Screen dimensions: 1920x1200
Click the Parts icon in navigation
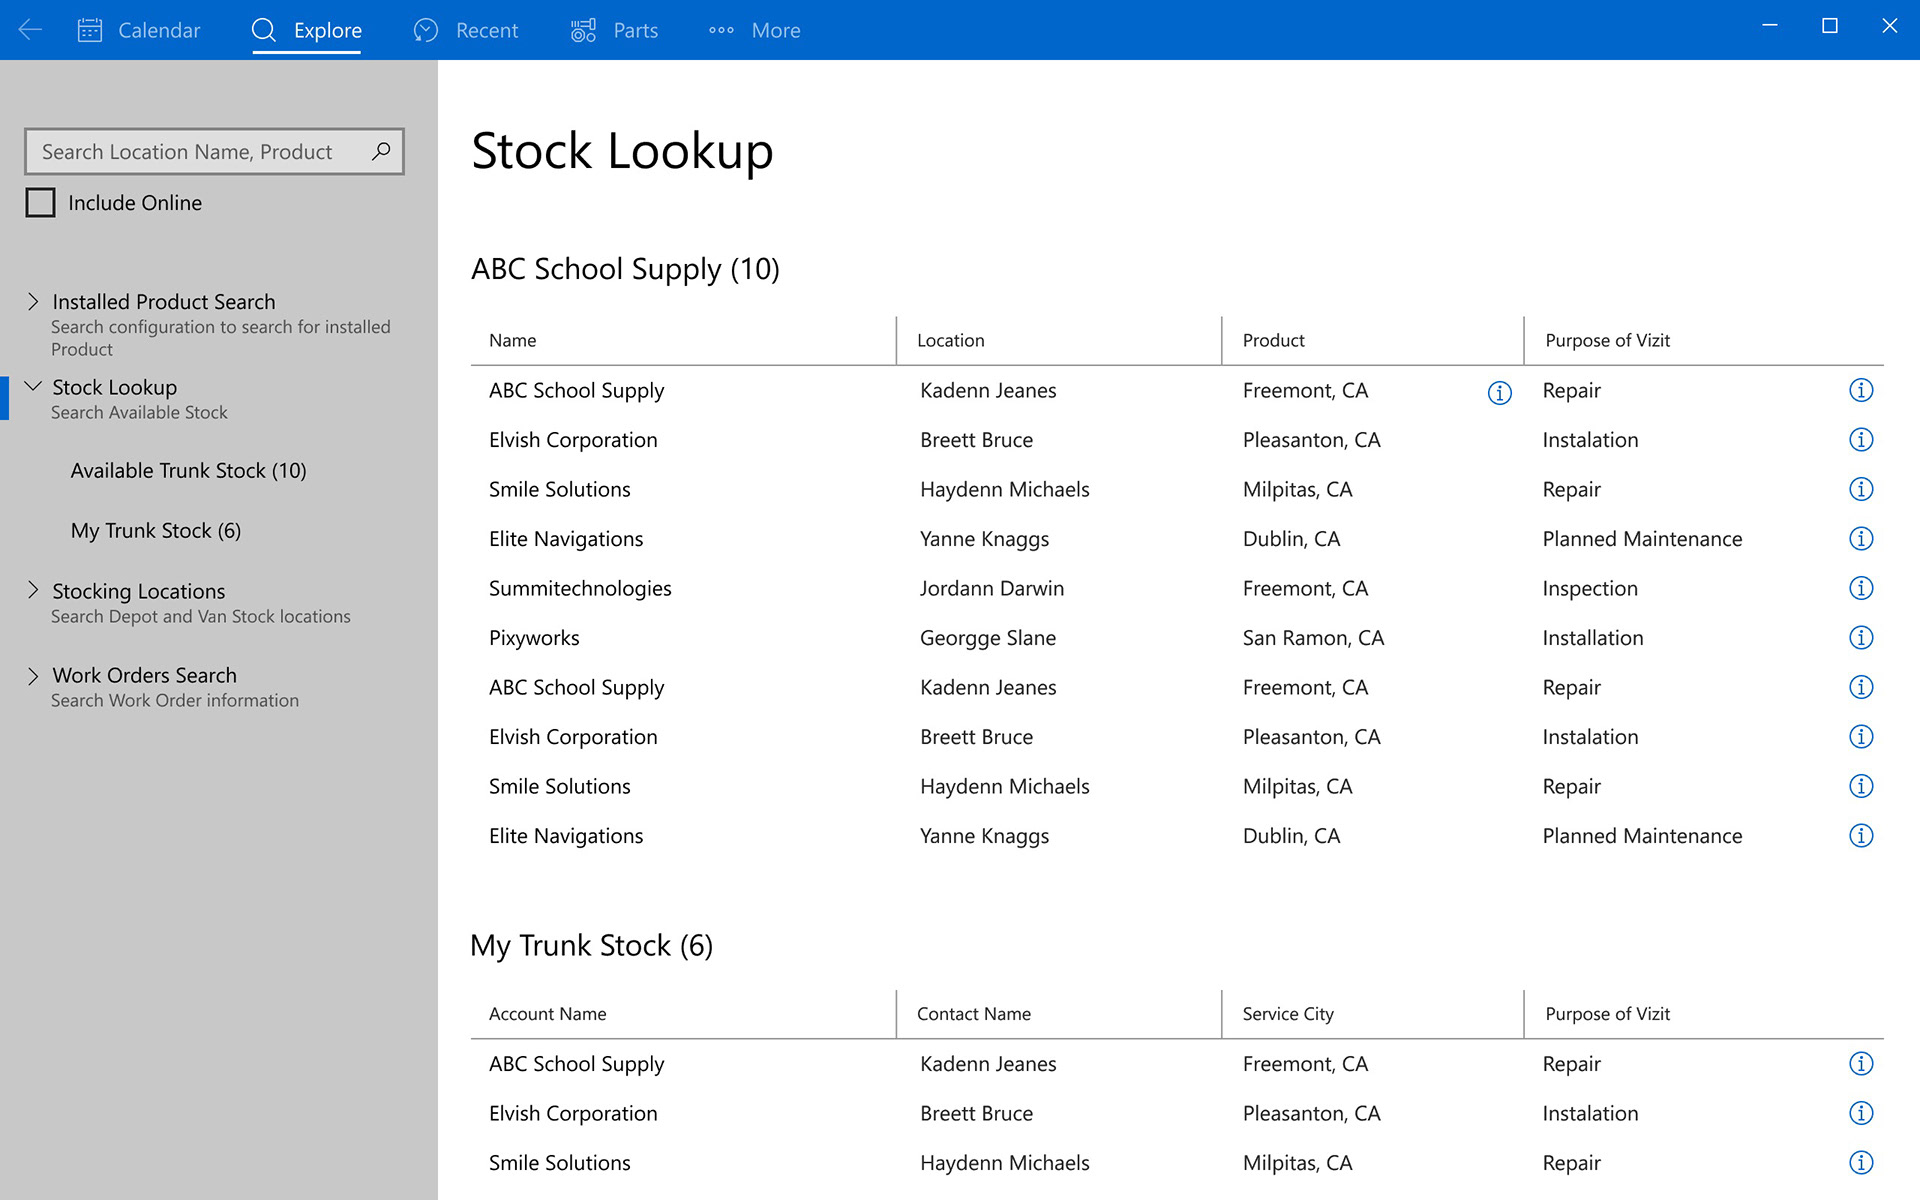click(583, 30)
